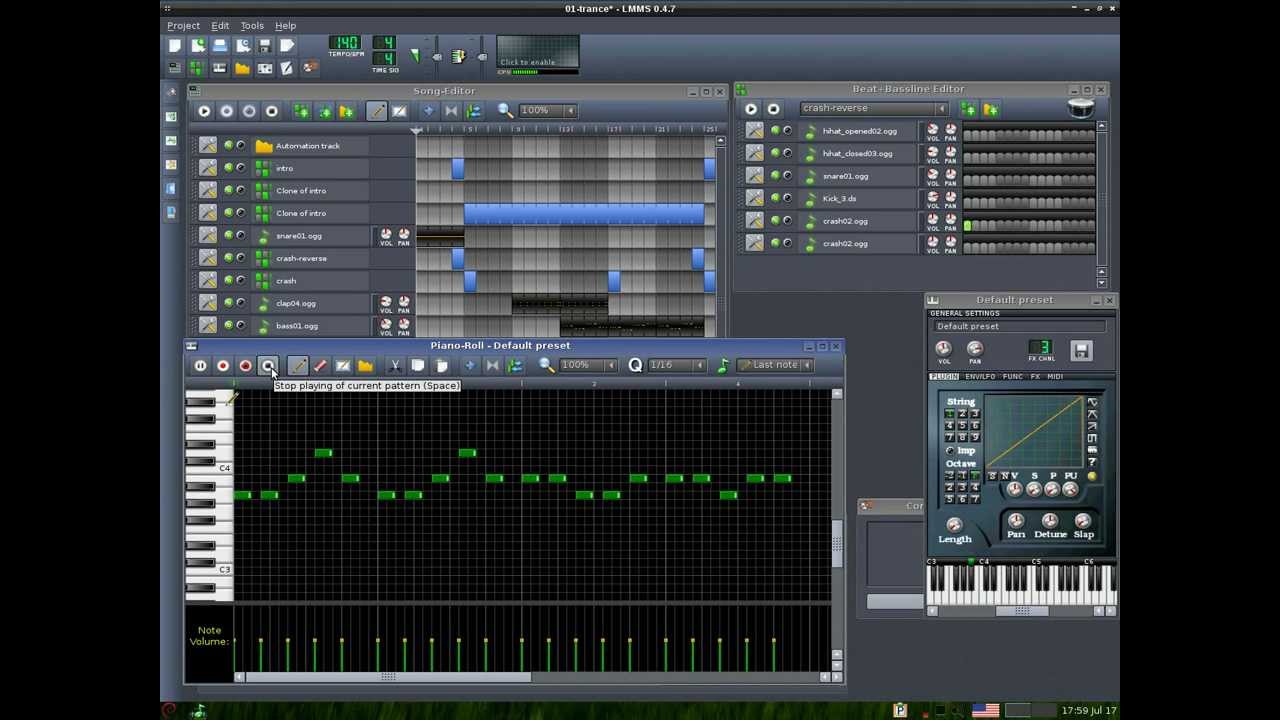Open the Tools menu
Image resolution: width=1280 pixels, height=720 pixels.
coord(252,25)
